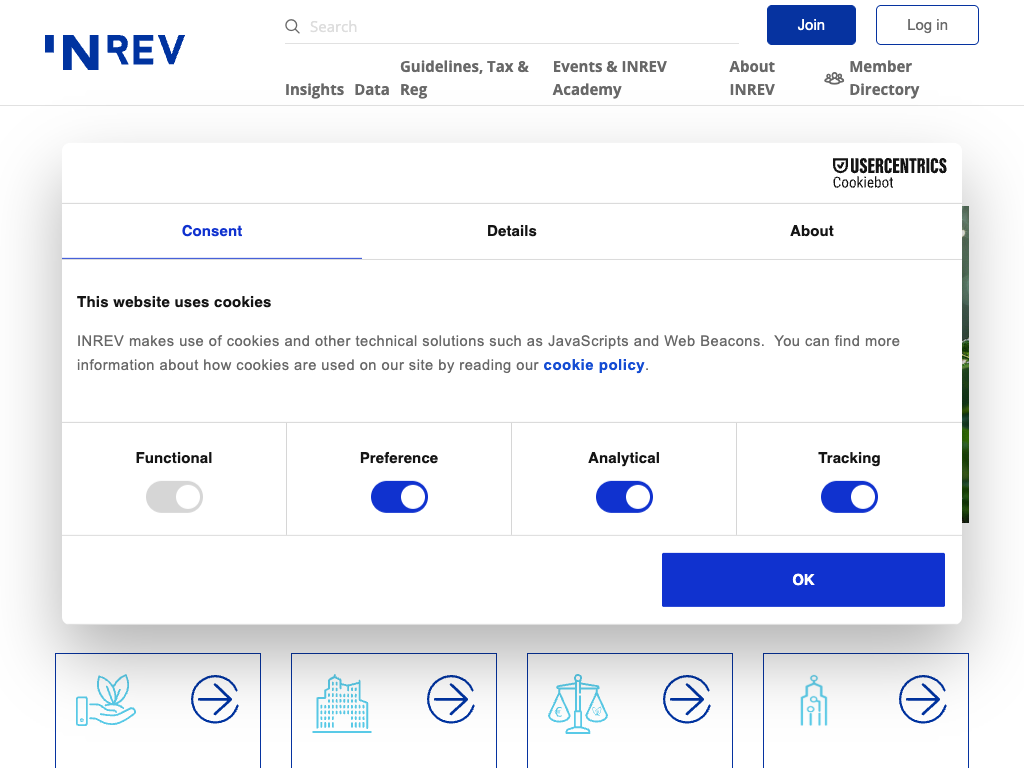1024x768 pixels.
Task: Click the arrow beside the tower icon
Action: pos(922,699)
